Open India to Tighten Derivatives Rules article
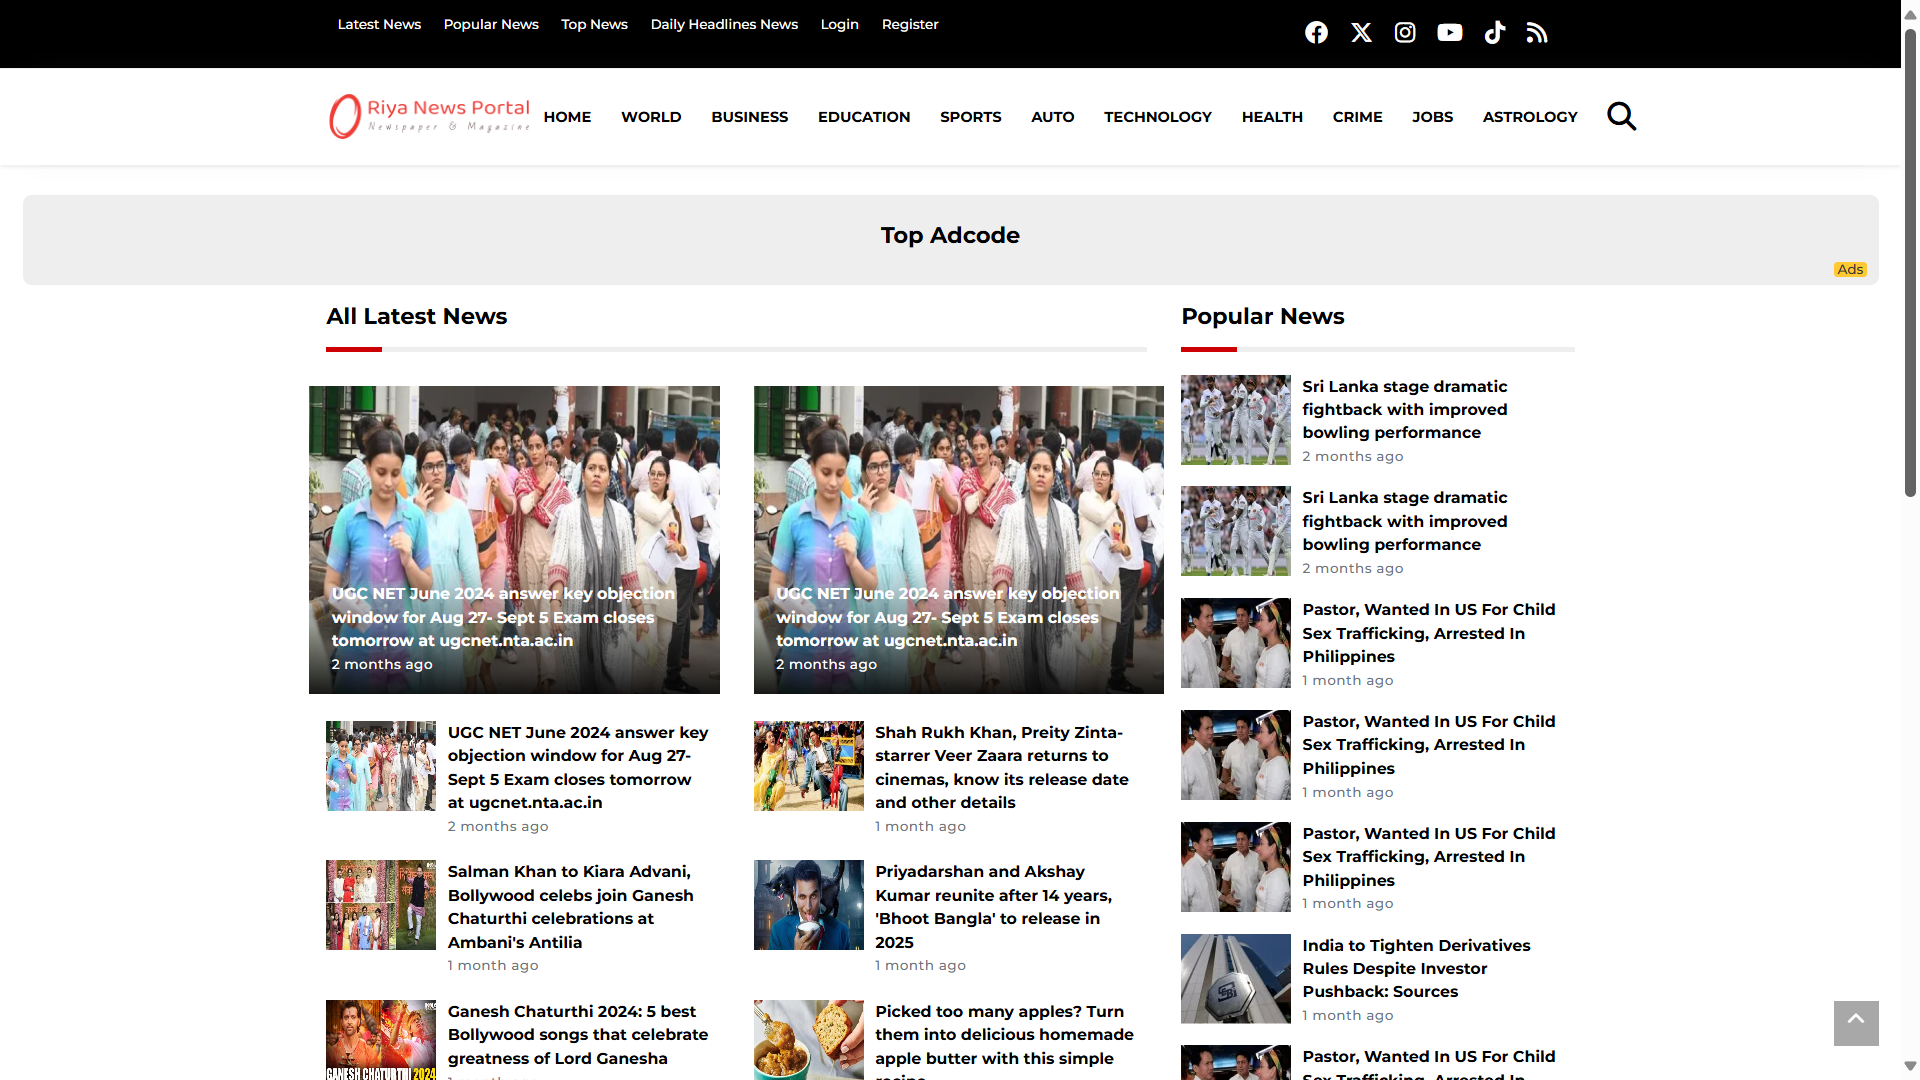The width and height of the screenshot is (1920, 1080). 1415,968
